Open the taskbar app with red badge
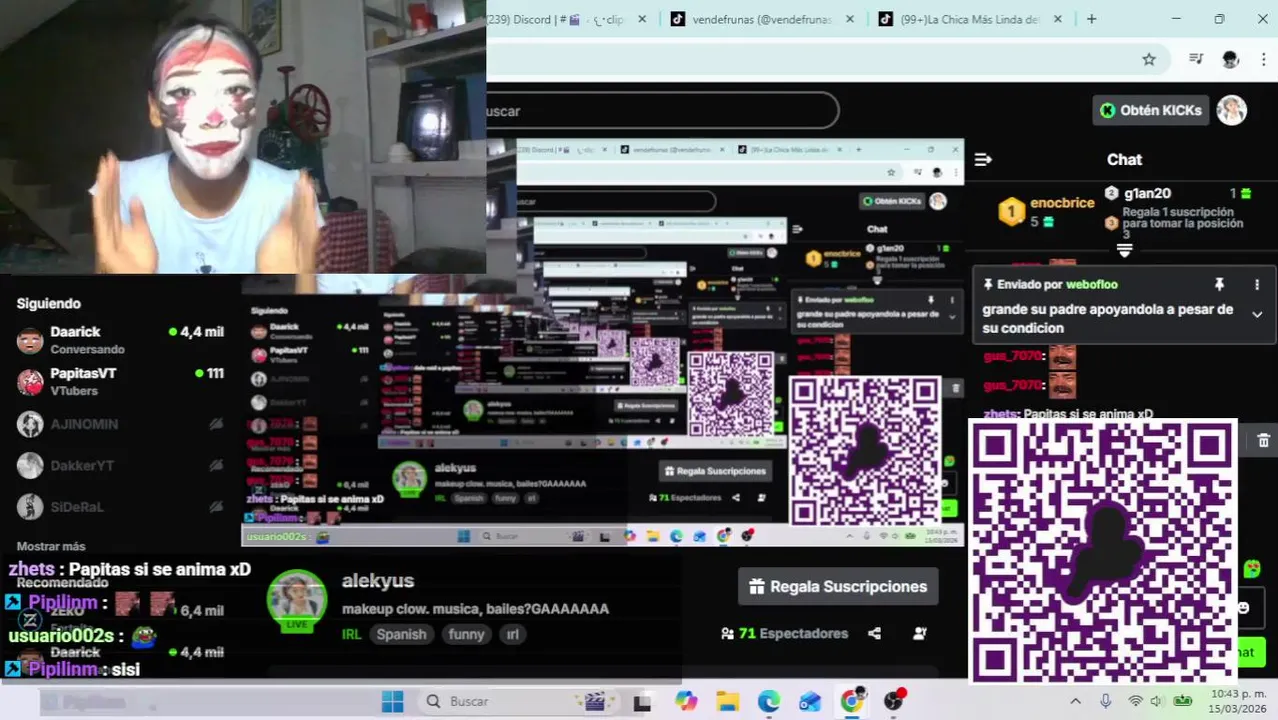The image size is (1278, 720). (x=894, y=700)
